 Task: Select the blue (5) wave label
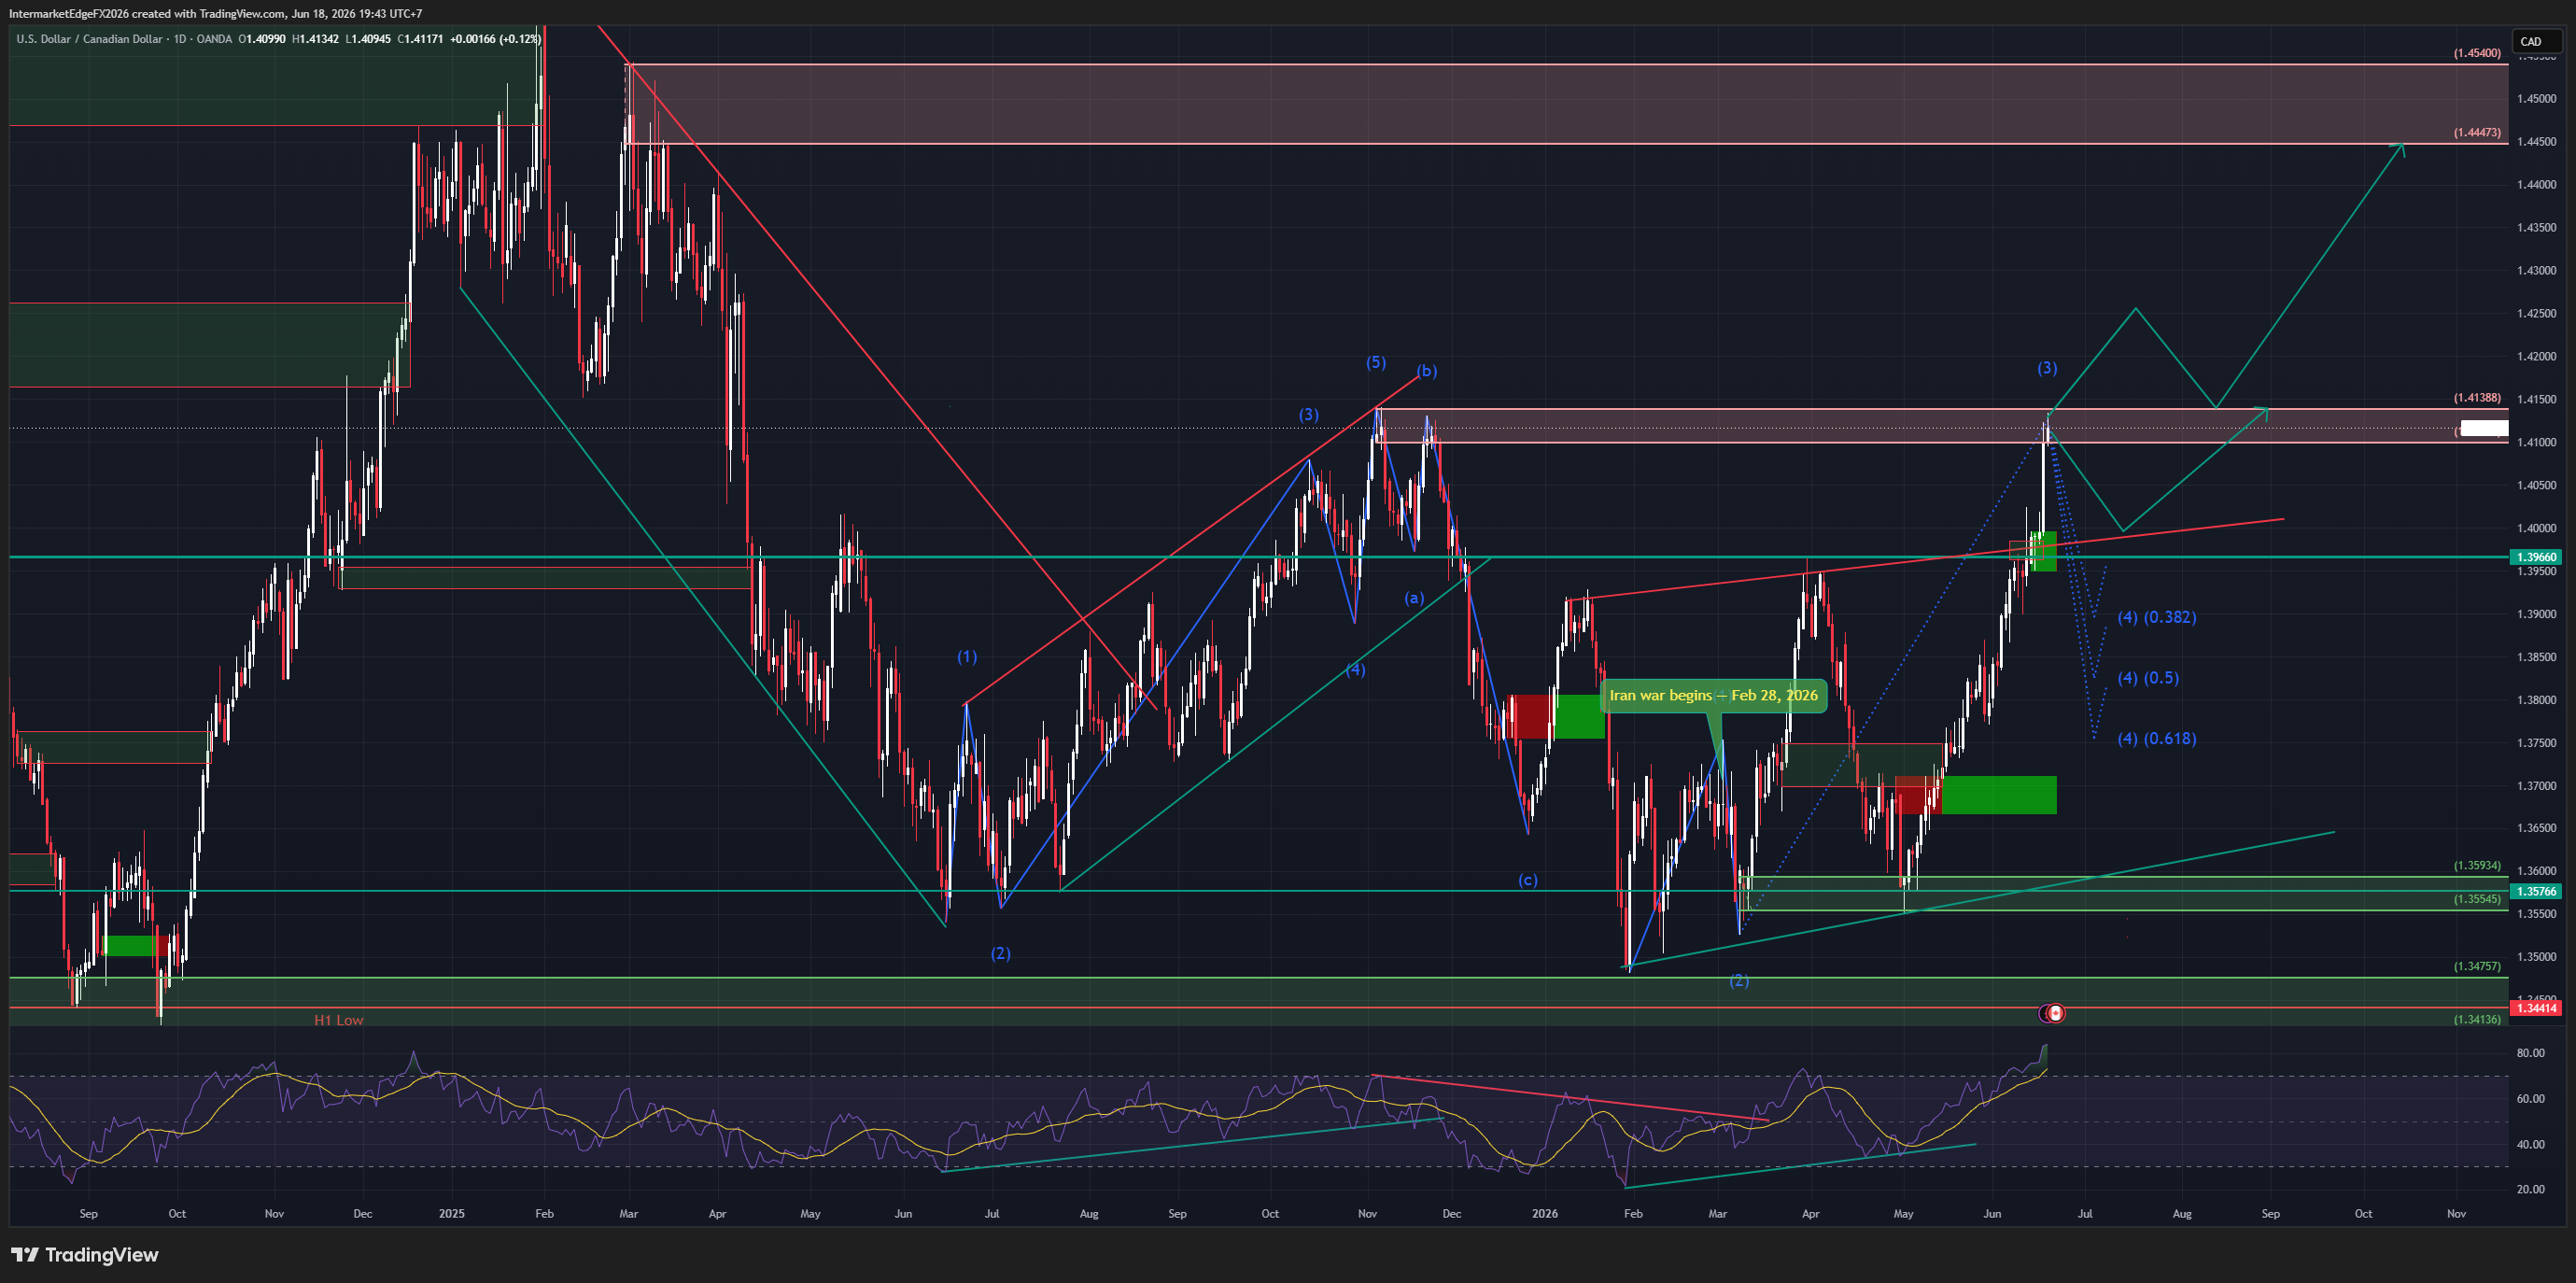(1376, 362)
